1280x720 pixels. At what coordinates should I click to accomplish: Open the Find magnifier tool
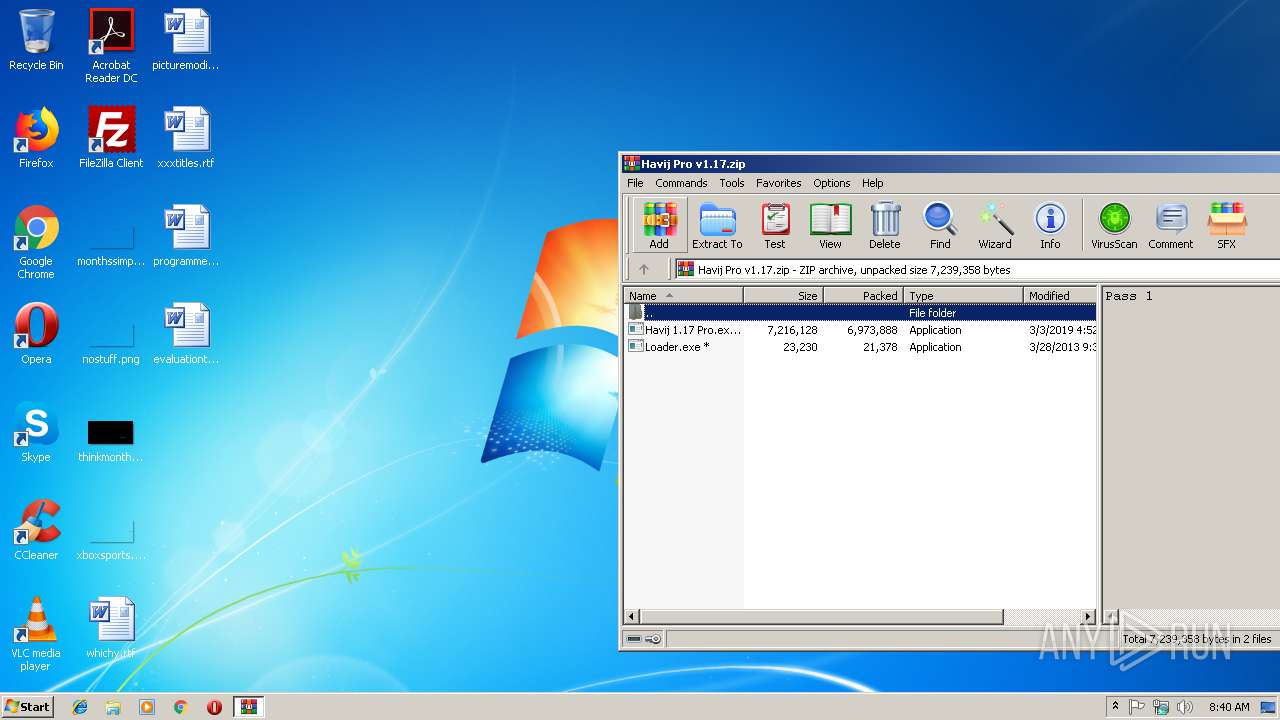[x=940, y=225]
